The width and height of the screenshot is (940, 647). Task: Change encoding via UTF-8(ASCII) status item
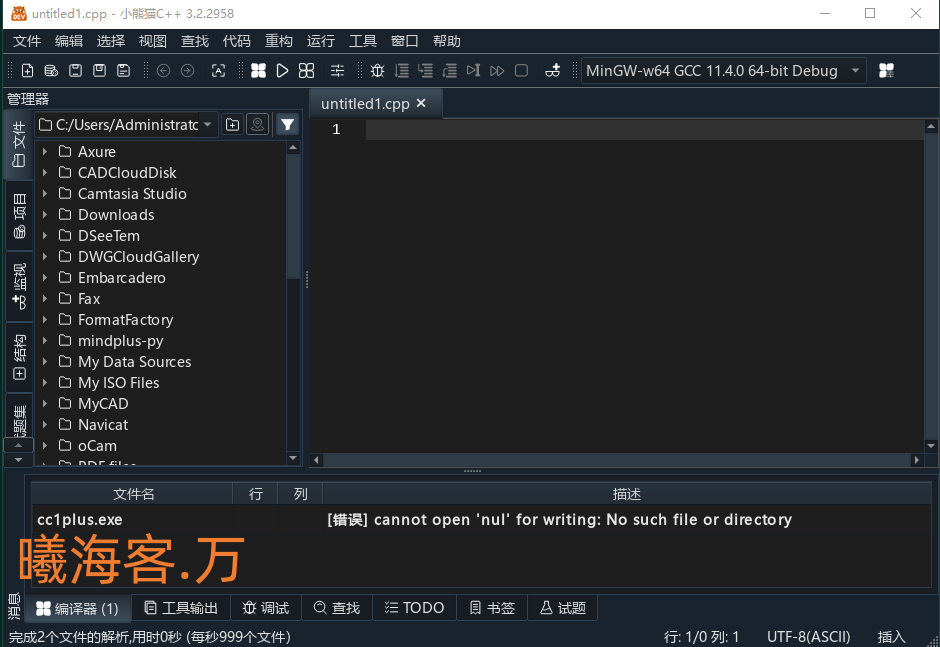pyautogui.click(x=808, y=637)
